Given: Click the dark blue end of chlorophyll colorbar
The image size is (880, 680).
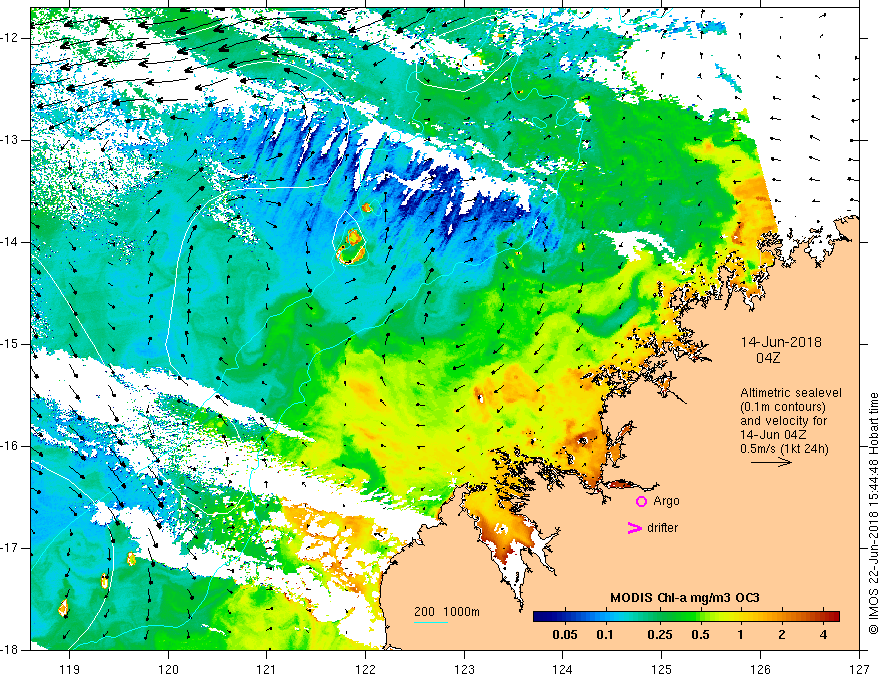Looking at the screenshot, I should pos(542,617).
